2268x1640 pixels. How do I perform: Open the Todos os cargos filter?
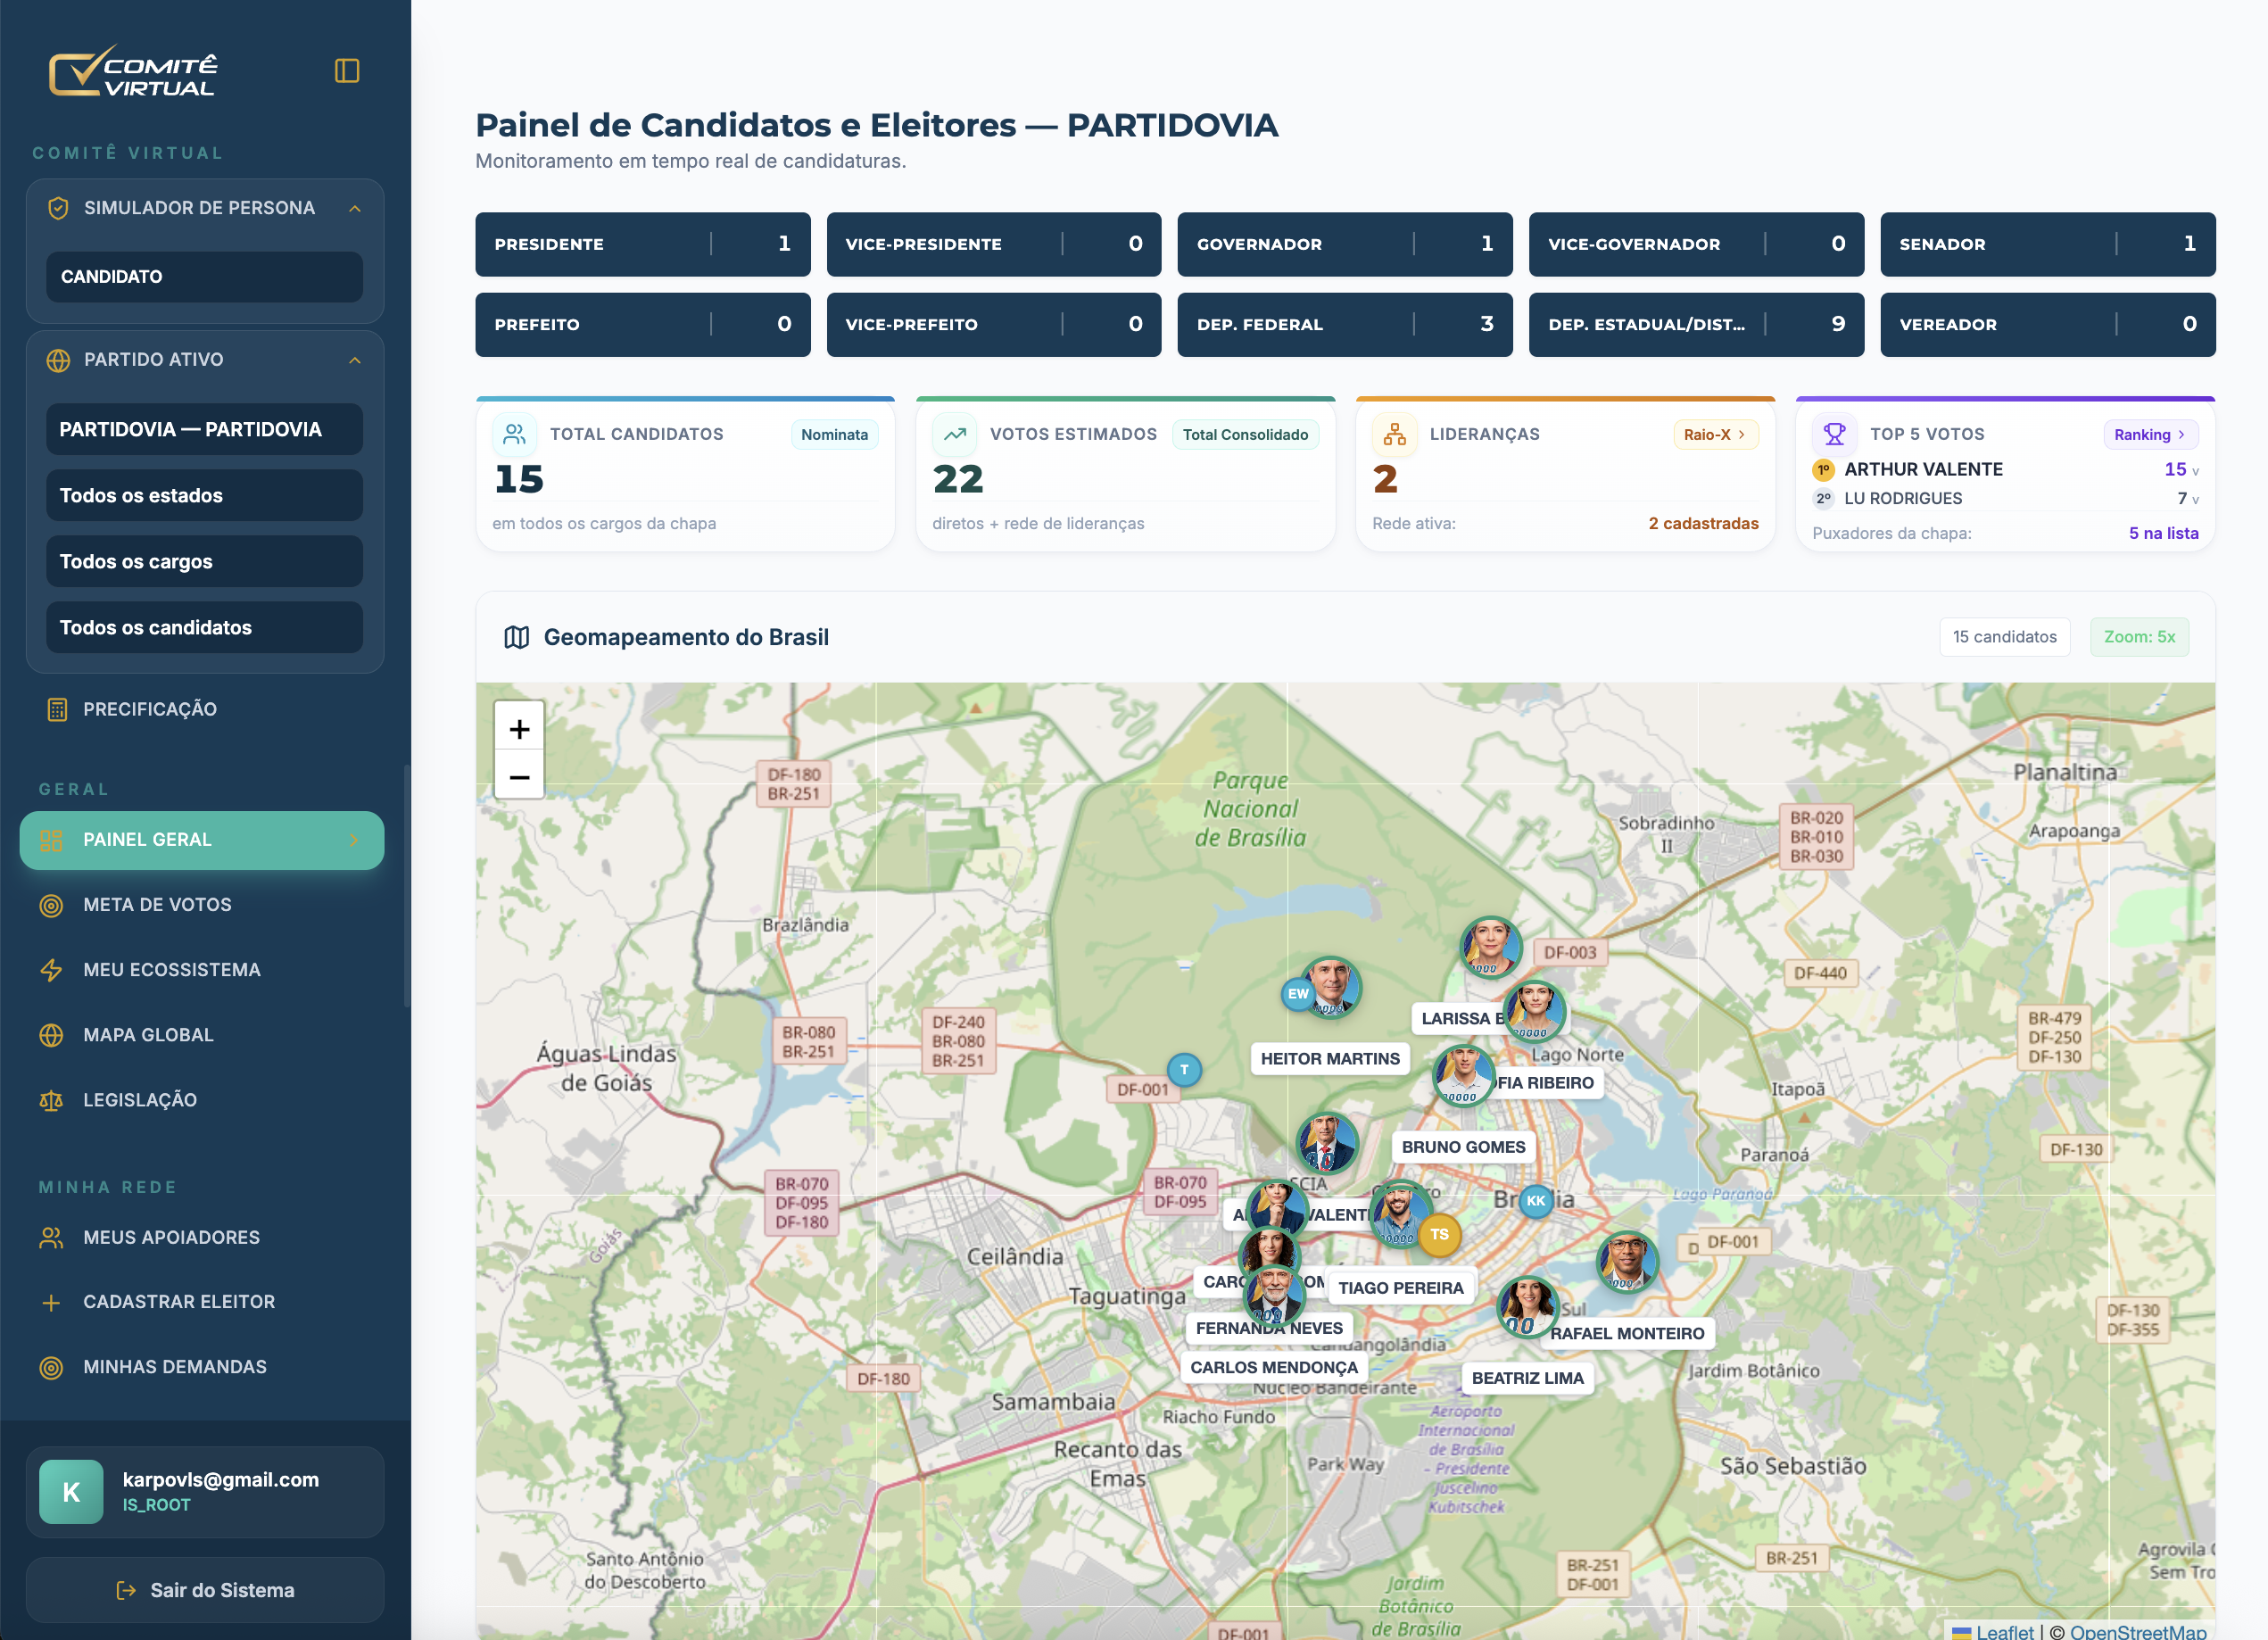pos(204,562)
